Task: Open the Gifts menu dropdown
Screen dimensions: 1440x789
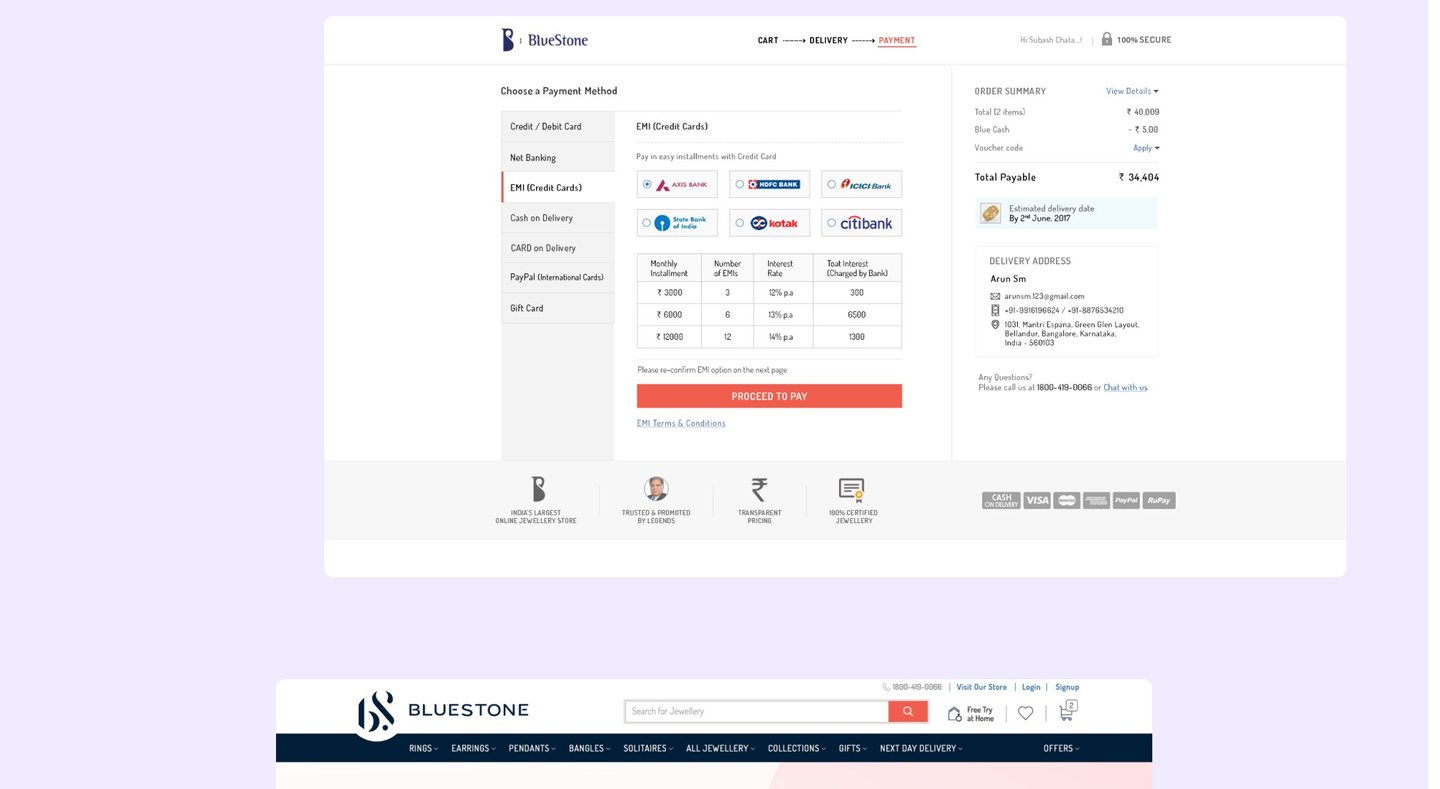Action: click(x=854, y=748)
